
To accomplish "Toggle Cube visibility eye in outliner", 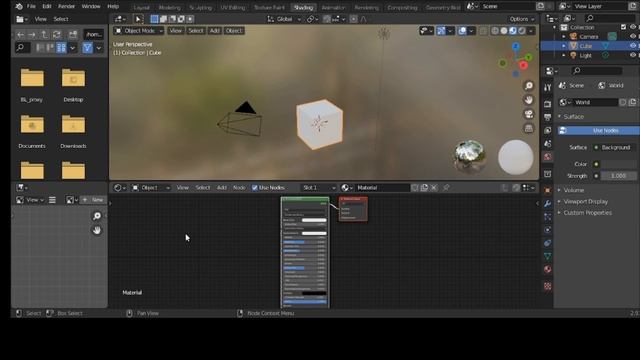I will [633, 46].
